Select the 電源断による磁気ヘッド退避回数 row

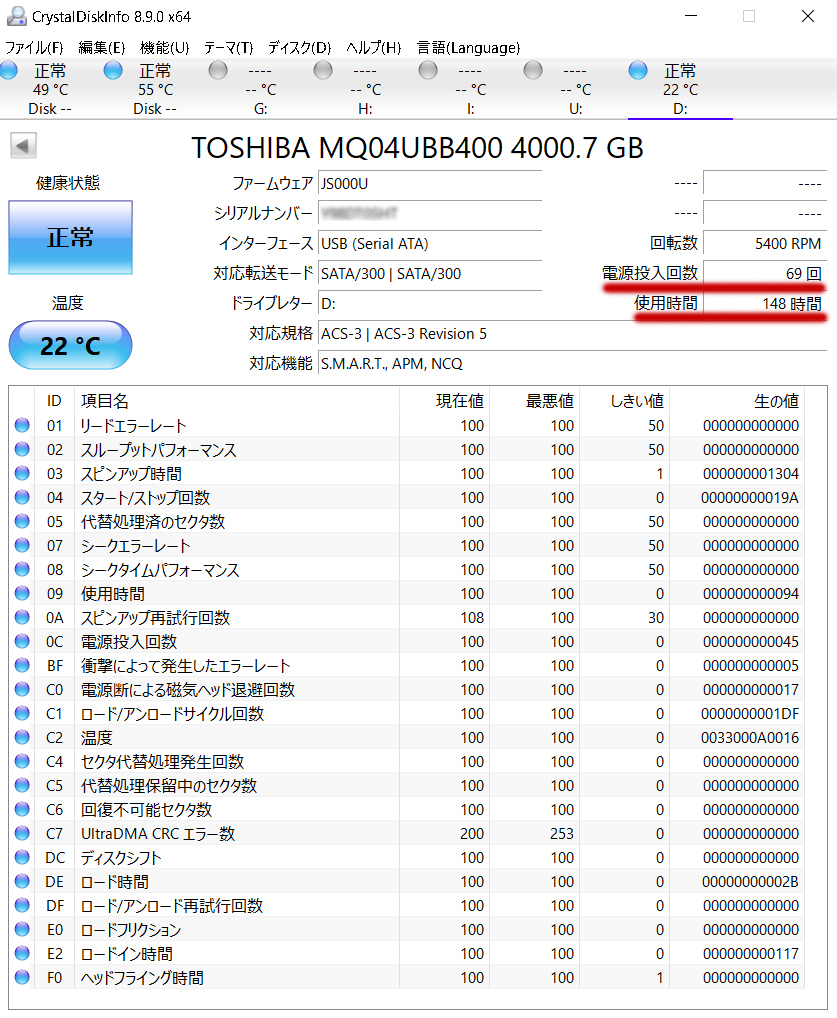(x=407, y=689)
